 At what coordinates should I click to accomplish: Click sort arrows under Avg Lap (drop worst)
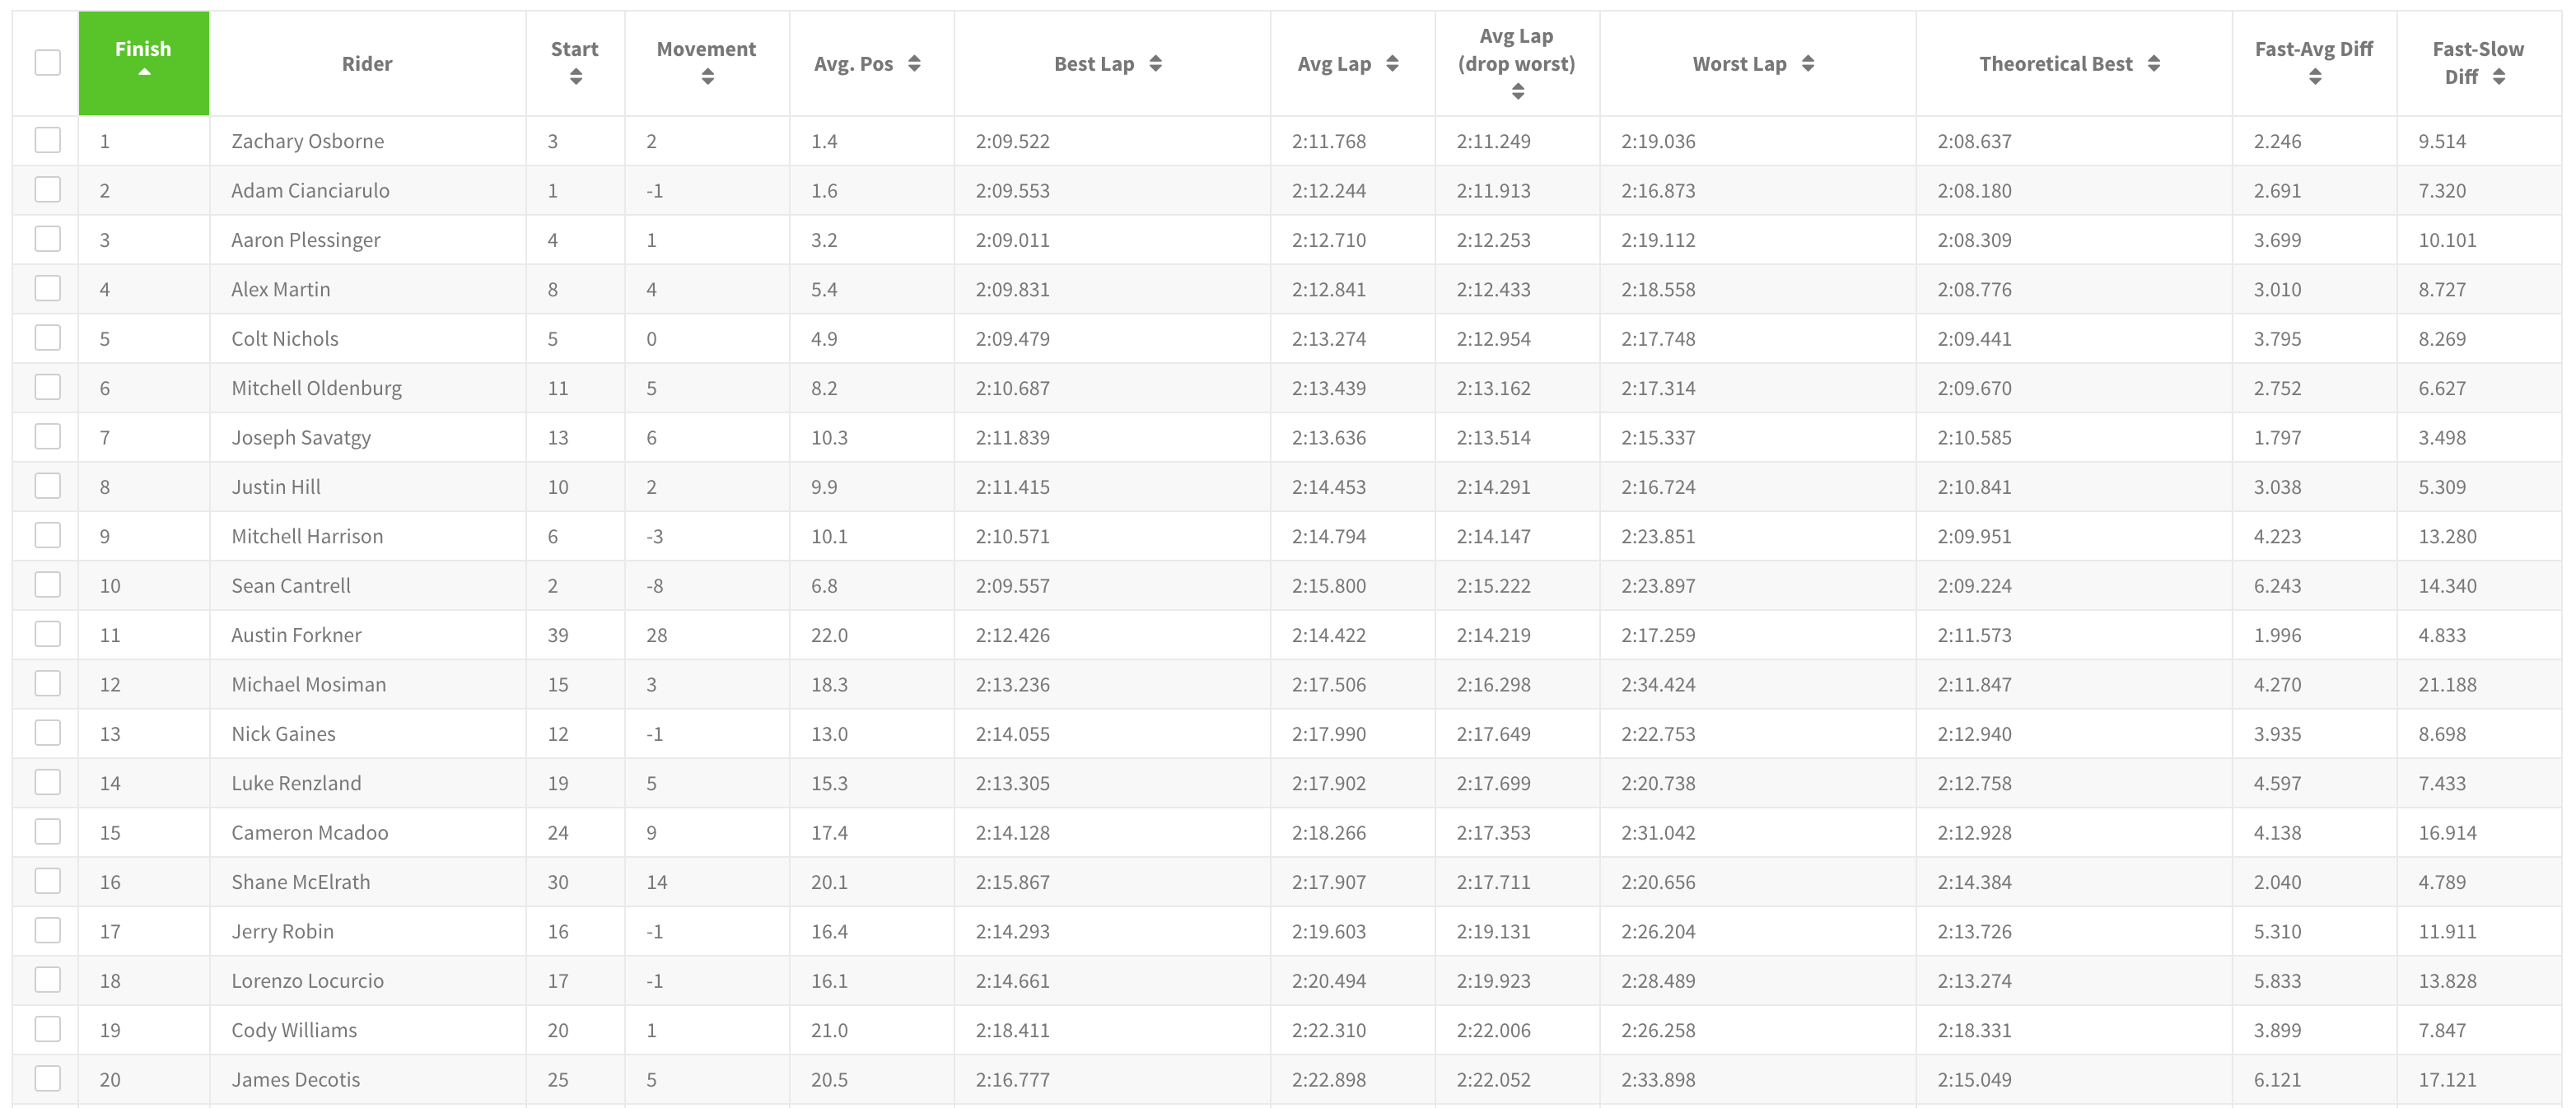[x=1517, y=92]
